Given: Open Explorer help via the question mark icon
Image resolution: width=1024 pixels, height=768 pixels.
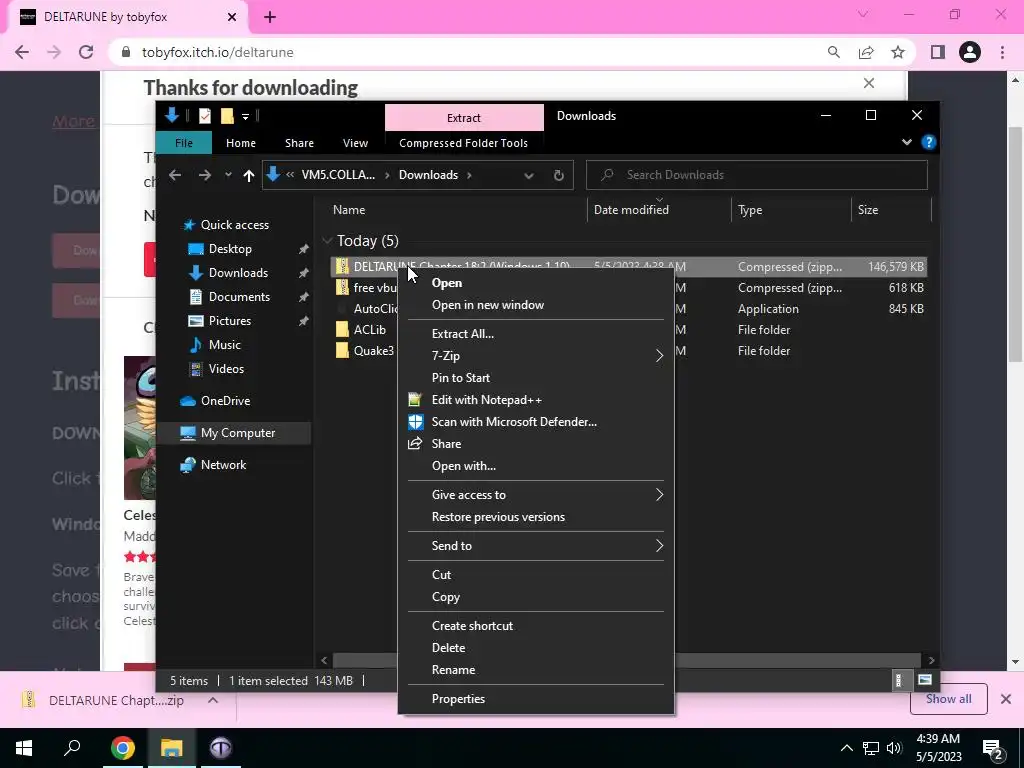Looking at the screenshot, I should click(x=928, y=142).
